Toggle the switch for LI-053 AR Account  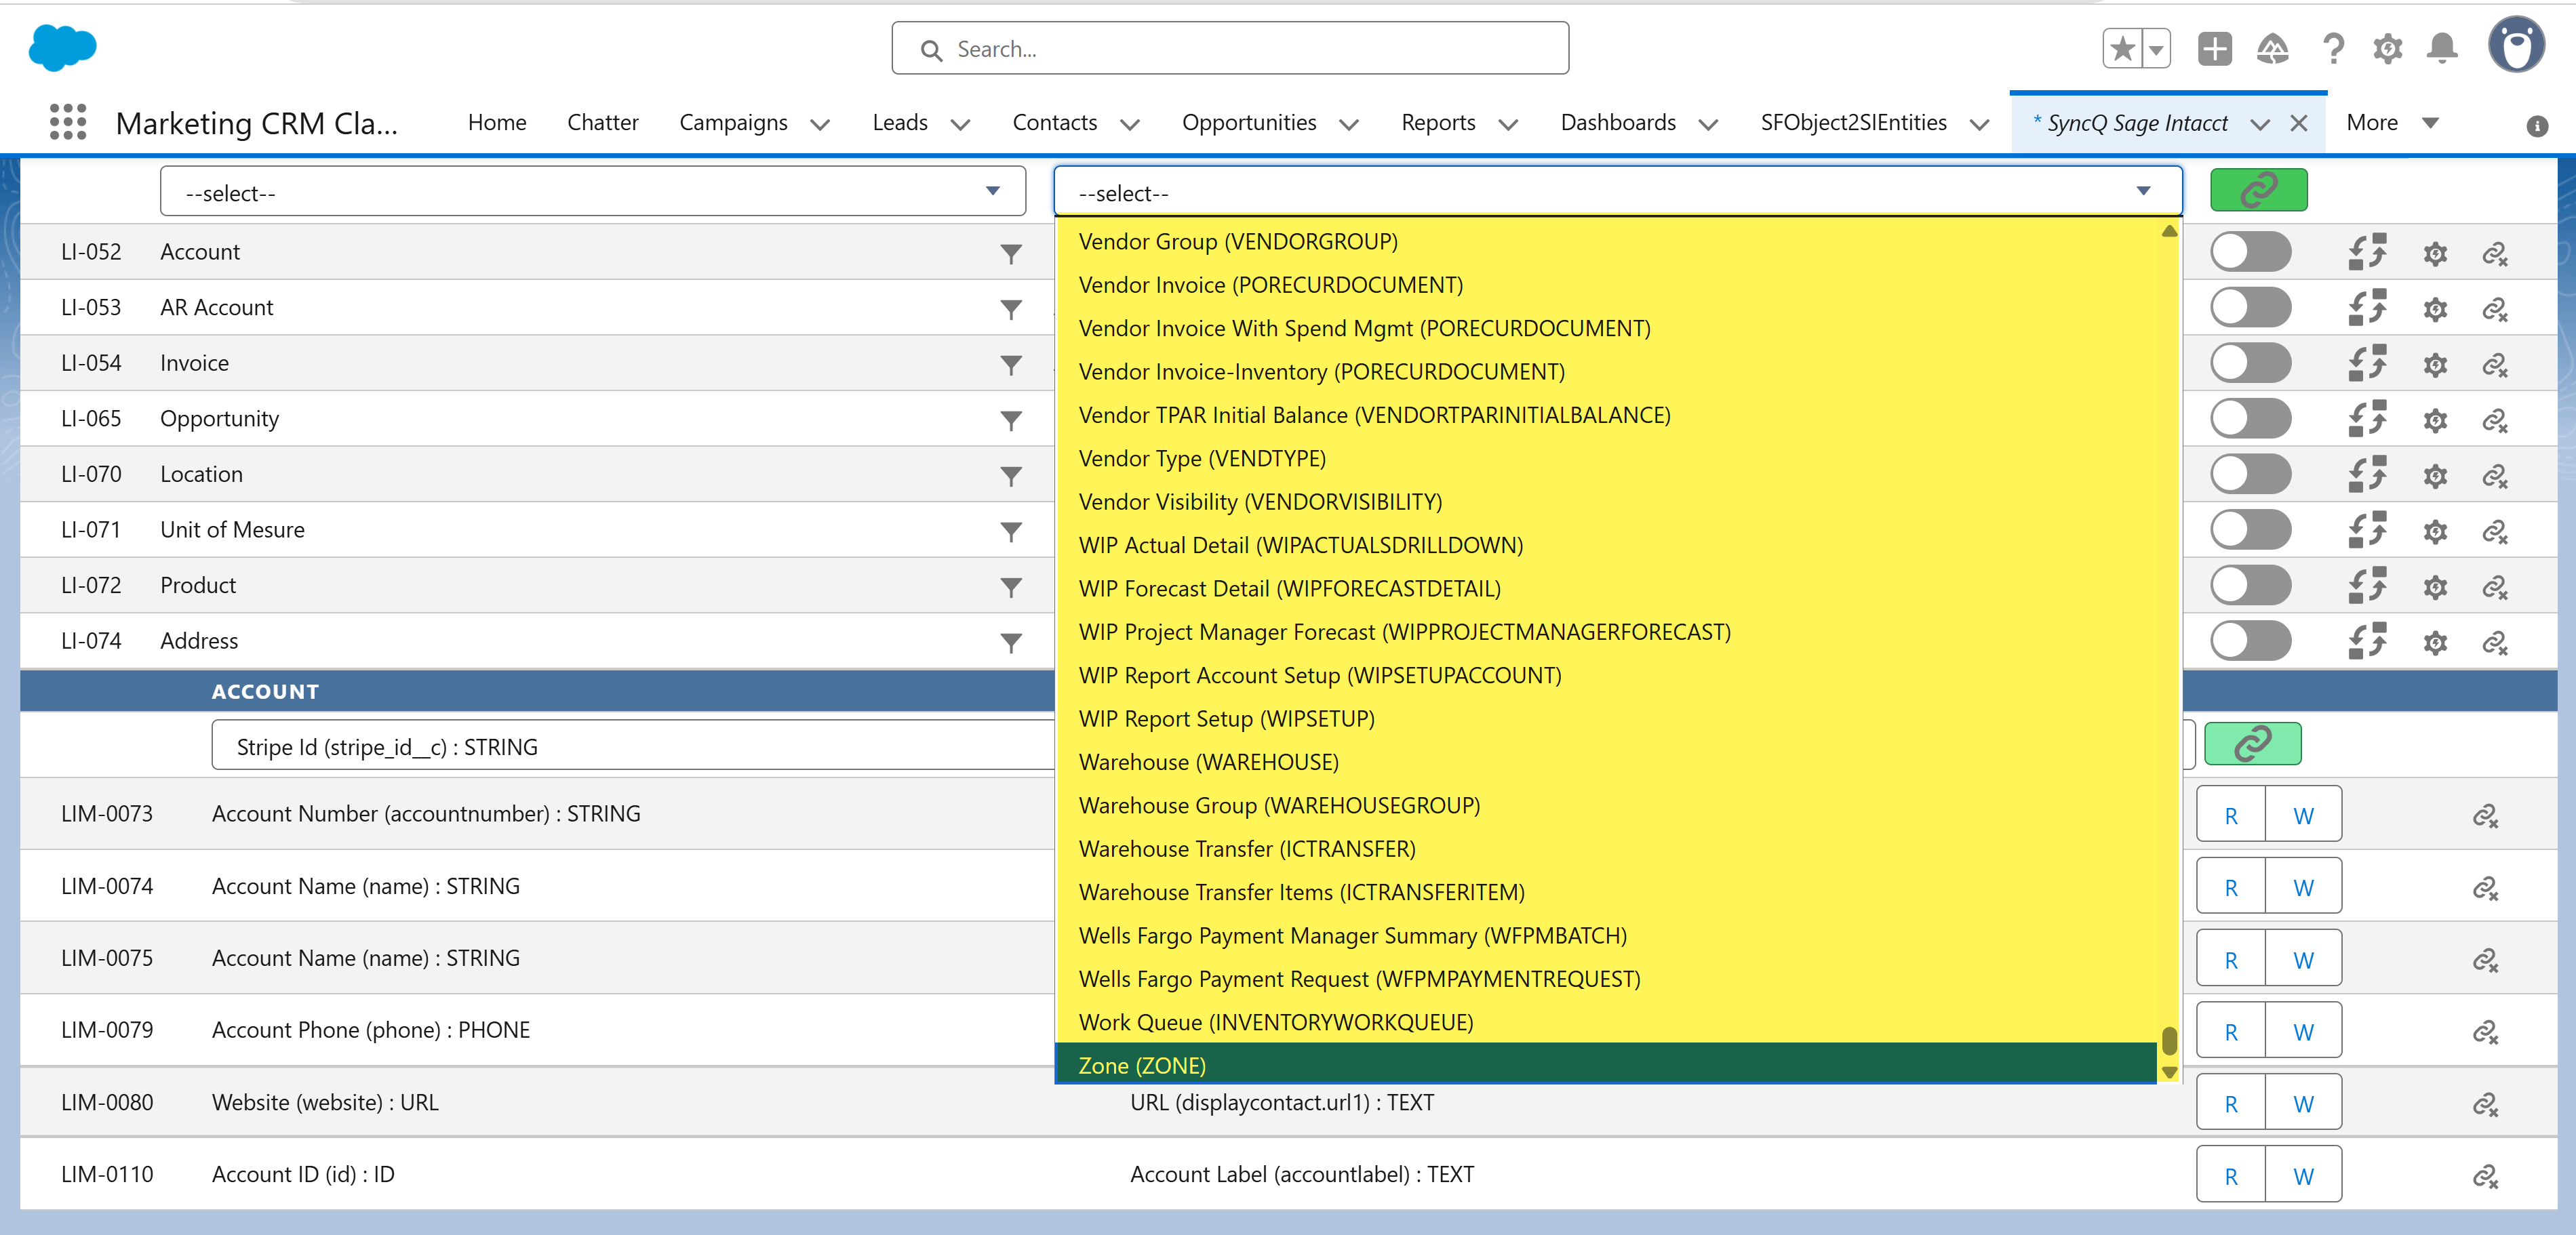pos(2250,307)
